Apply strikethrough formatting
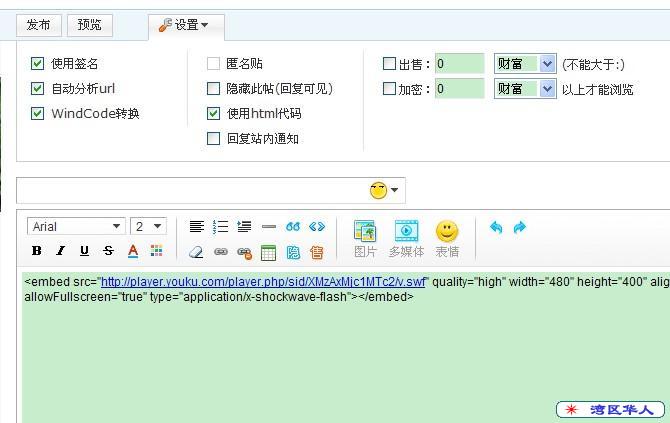Viewport: 670px width, 423px height. [x=109, y=251]
